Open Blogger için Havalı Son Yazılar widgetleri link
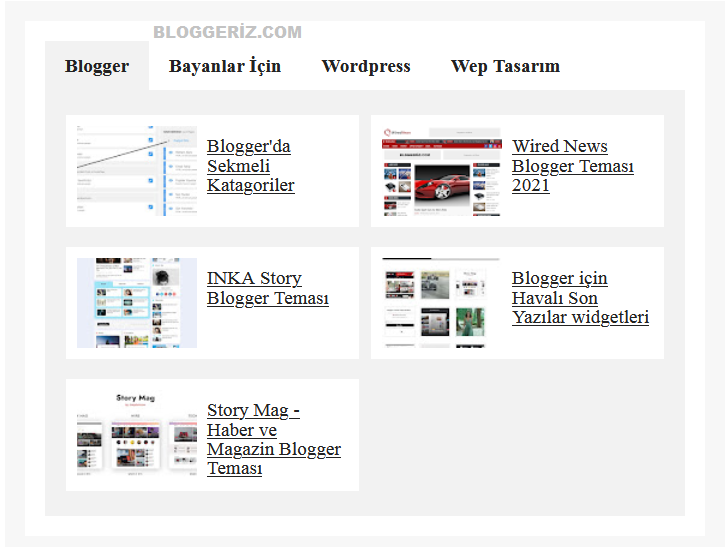This screenshot has height=547, width=725. tap(580, 298)
